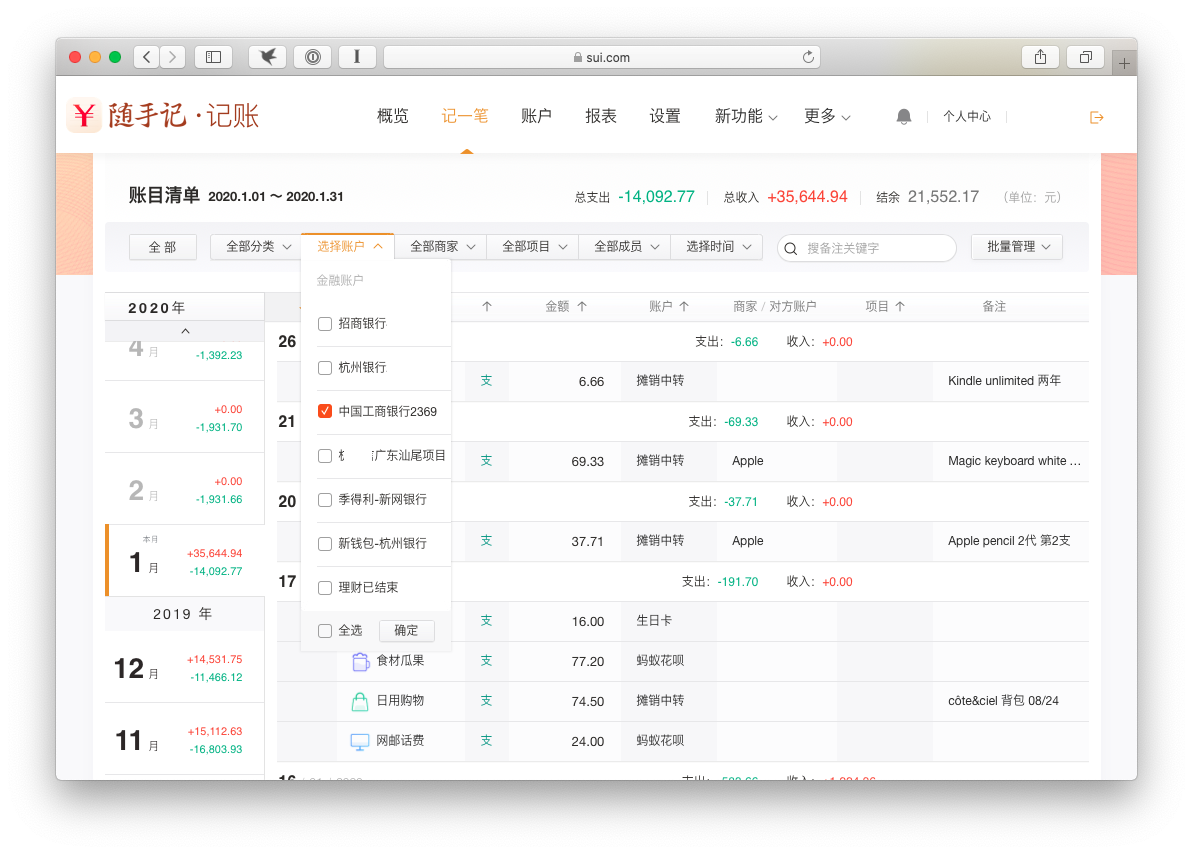This screenshot has height=854, width=1193.
Task: Check the 新钱包-杭州银行 checkbox
Action: coord(325,543)
